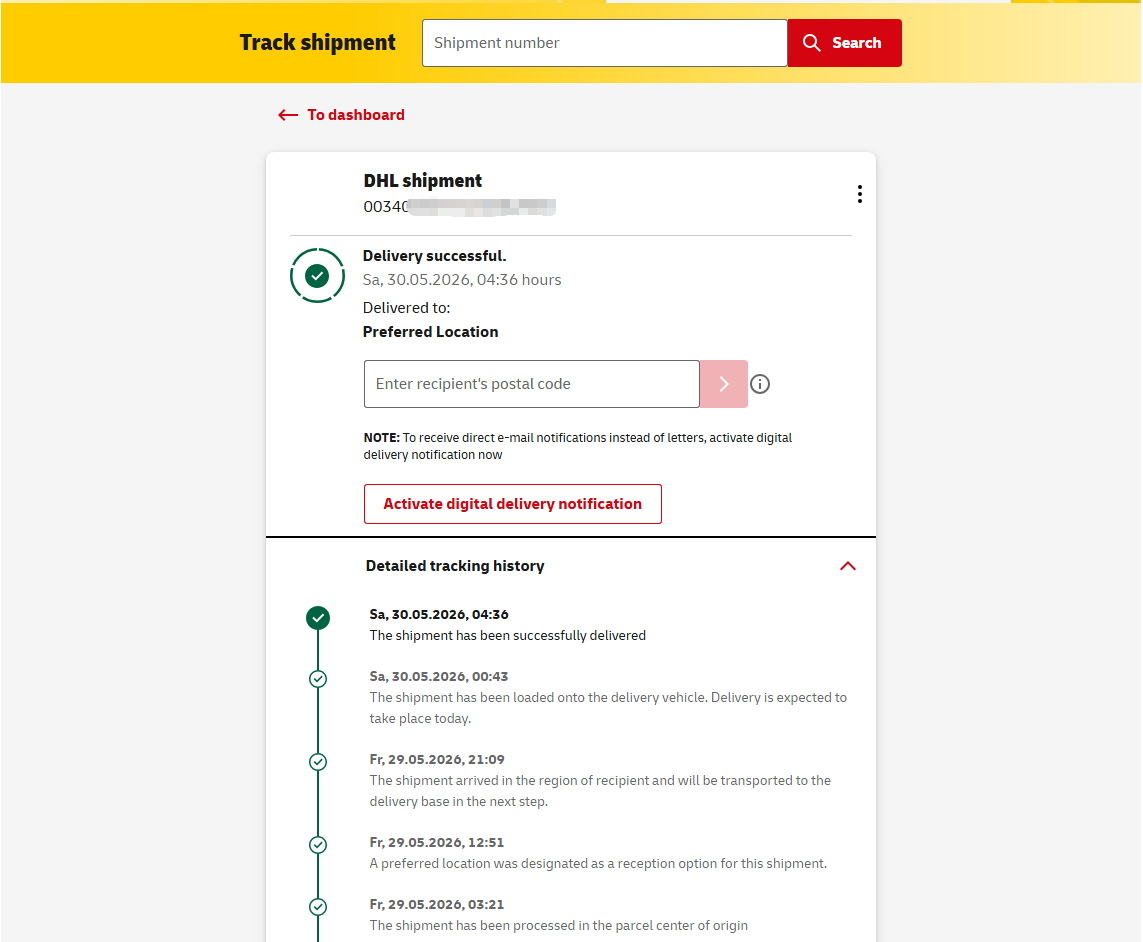Click the postal code info icon
Viewport: 1143px width, 942px height.
coord(760,384)
